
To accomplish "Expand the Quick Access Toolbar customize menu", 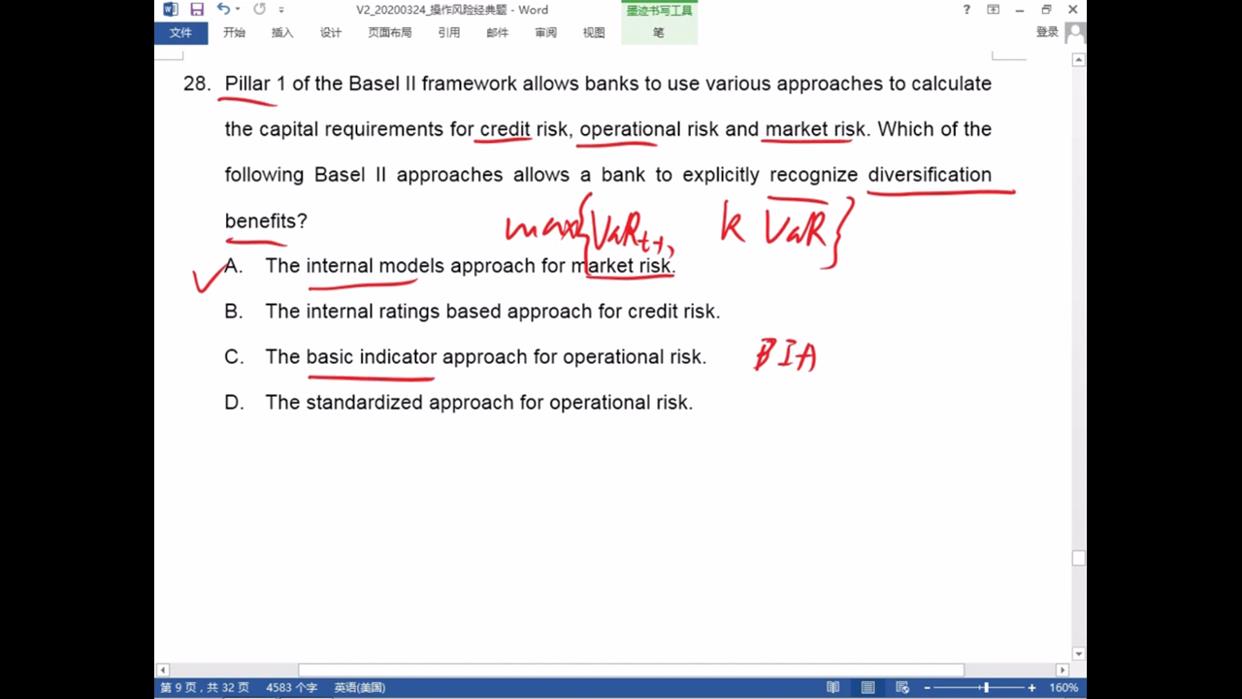I will point(281,10).
